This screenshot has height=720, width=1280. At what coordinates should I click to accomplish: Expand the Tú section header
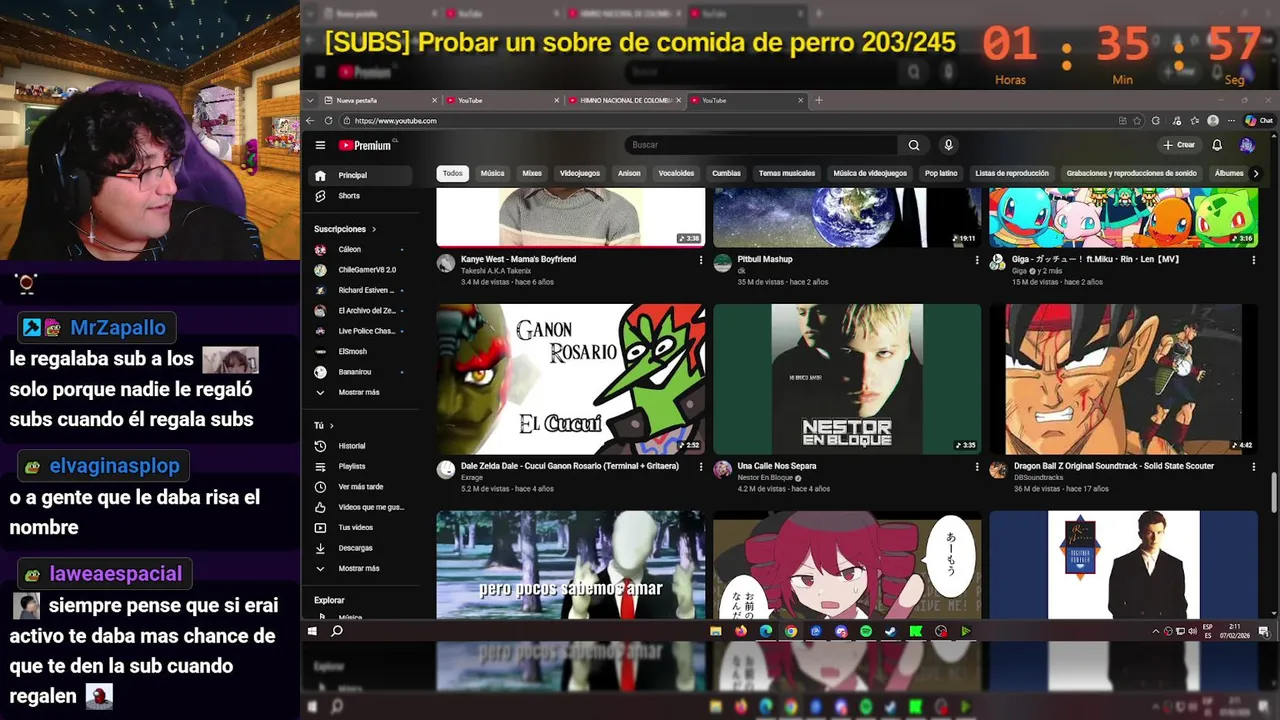click(324, 425)
